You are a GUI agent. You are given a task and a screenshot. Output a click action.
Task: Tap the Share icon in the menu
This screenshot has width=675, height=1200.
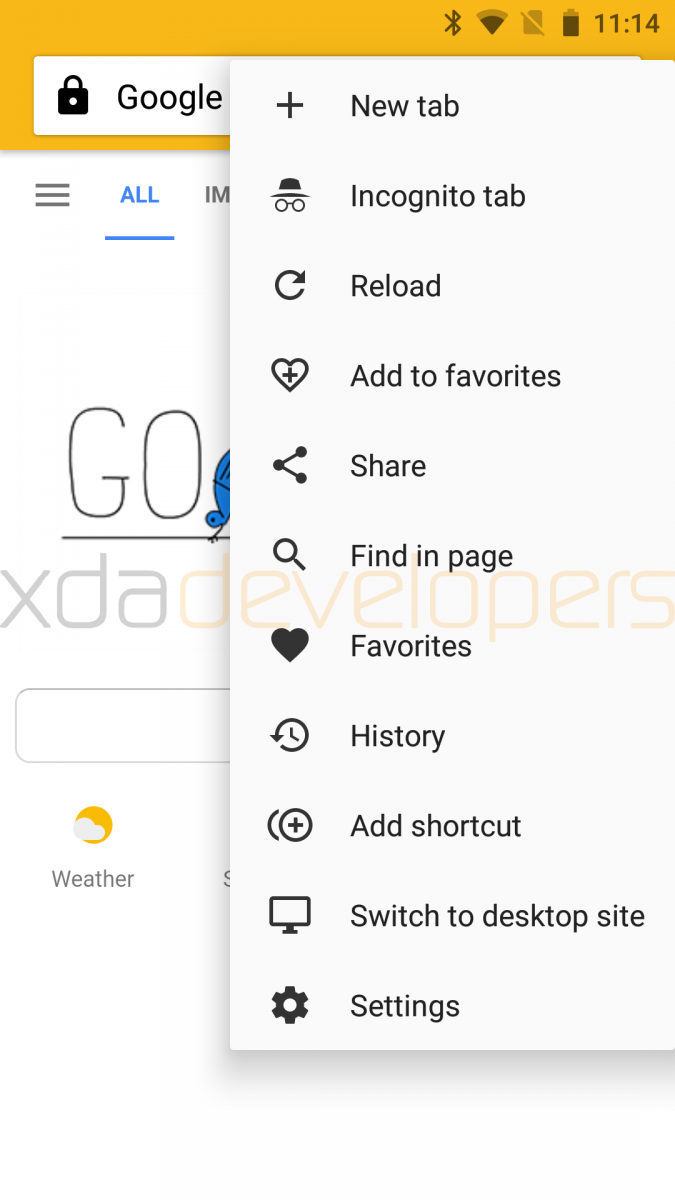pyautogui.click(x=290, y=466)
